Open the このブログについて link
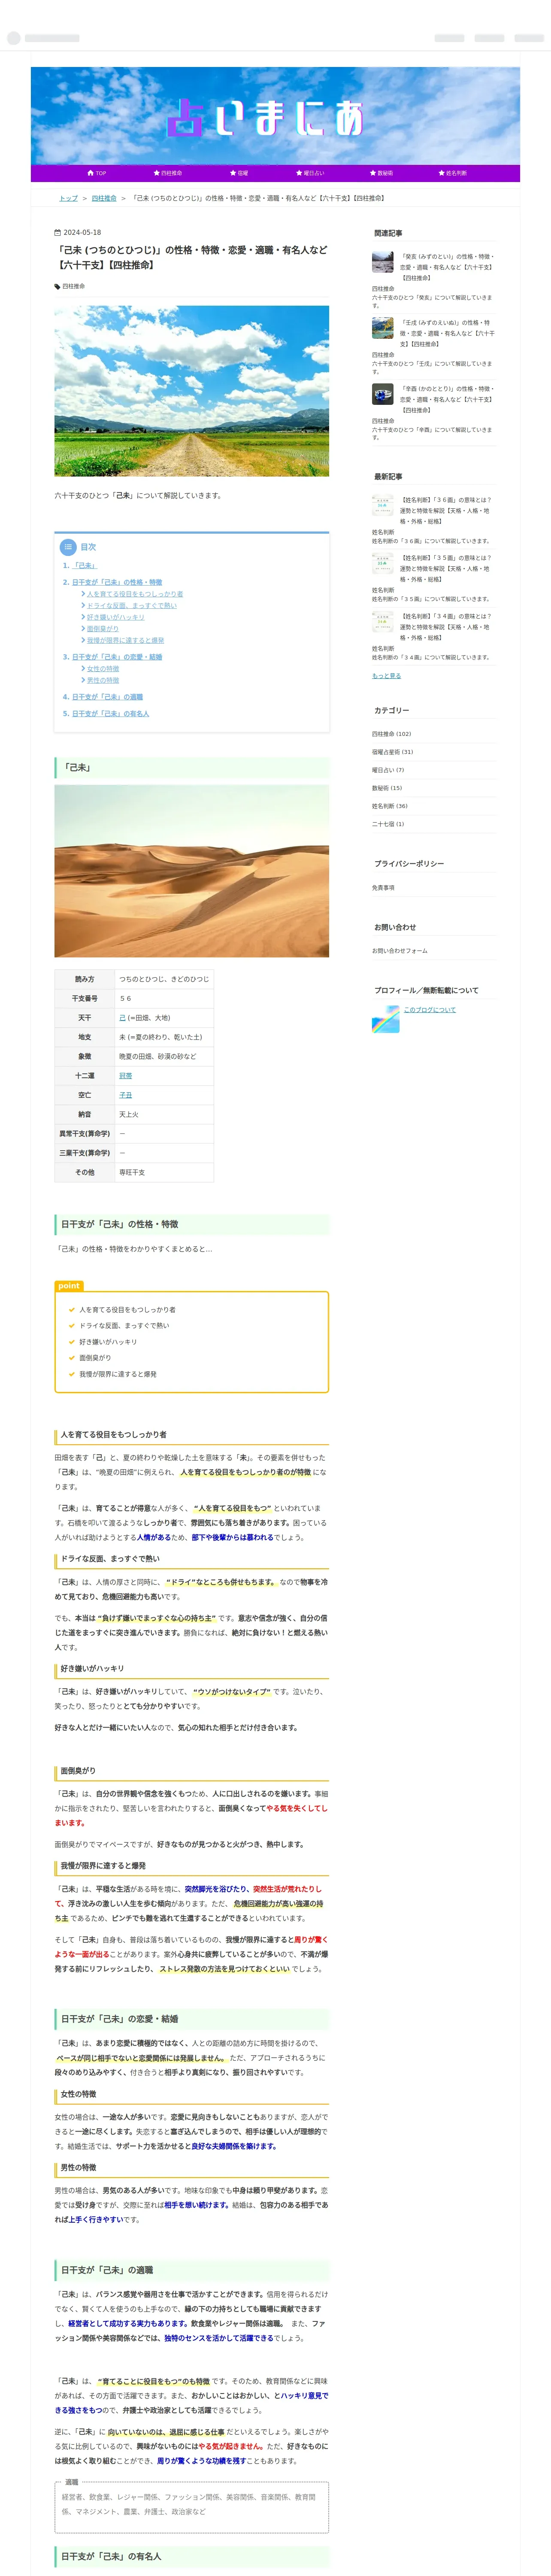The image size is (551, 2576). 429,1010
